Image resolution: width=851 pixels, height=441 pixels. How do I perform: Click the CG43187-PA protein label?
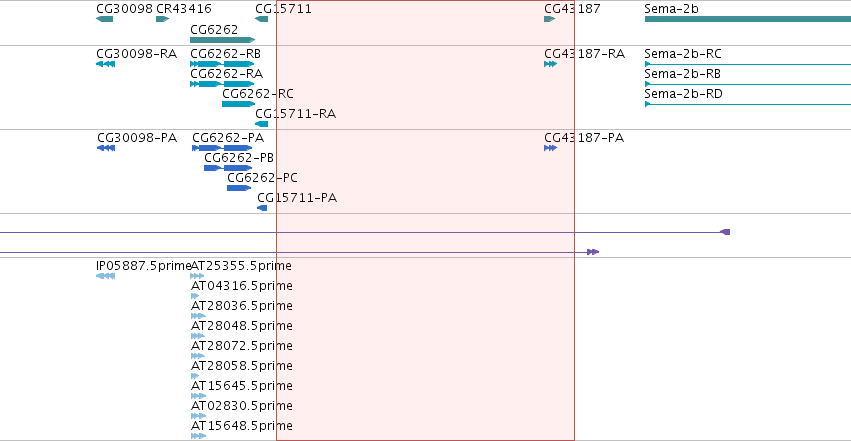(585, 138)
